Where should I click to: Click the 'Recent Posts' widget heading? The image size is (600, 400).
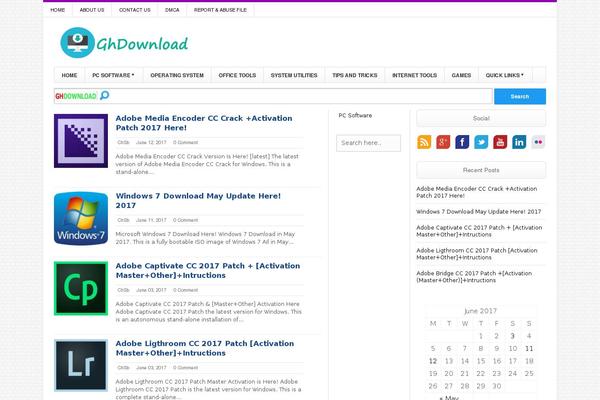click(481, 170)
